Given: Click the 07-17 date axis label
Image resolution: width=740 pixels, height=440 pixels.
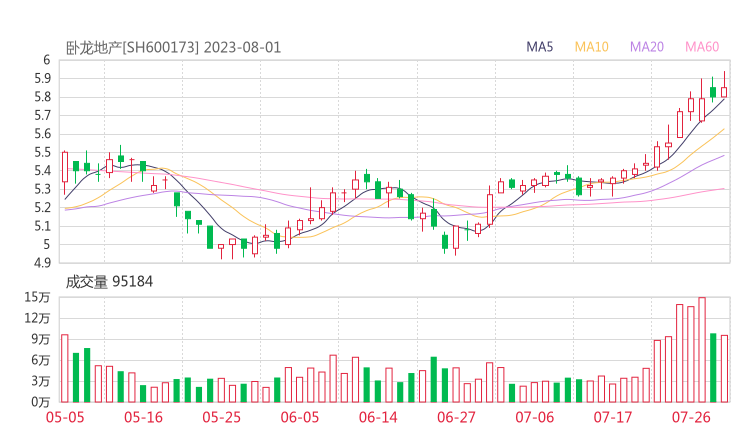Looking at the screenshot, I should click(x=613, y=417).
